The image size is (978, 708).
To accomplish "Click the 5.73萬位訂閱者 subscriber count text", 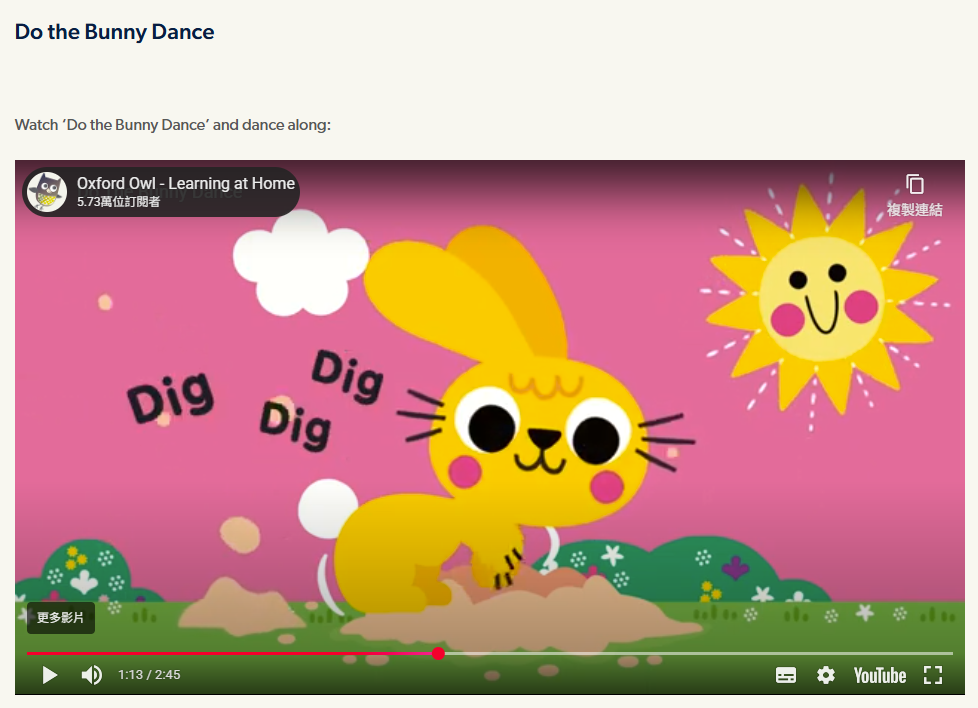I will [x=118, y=202].
